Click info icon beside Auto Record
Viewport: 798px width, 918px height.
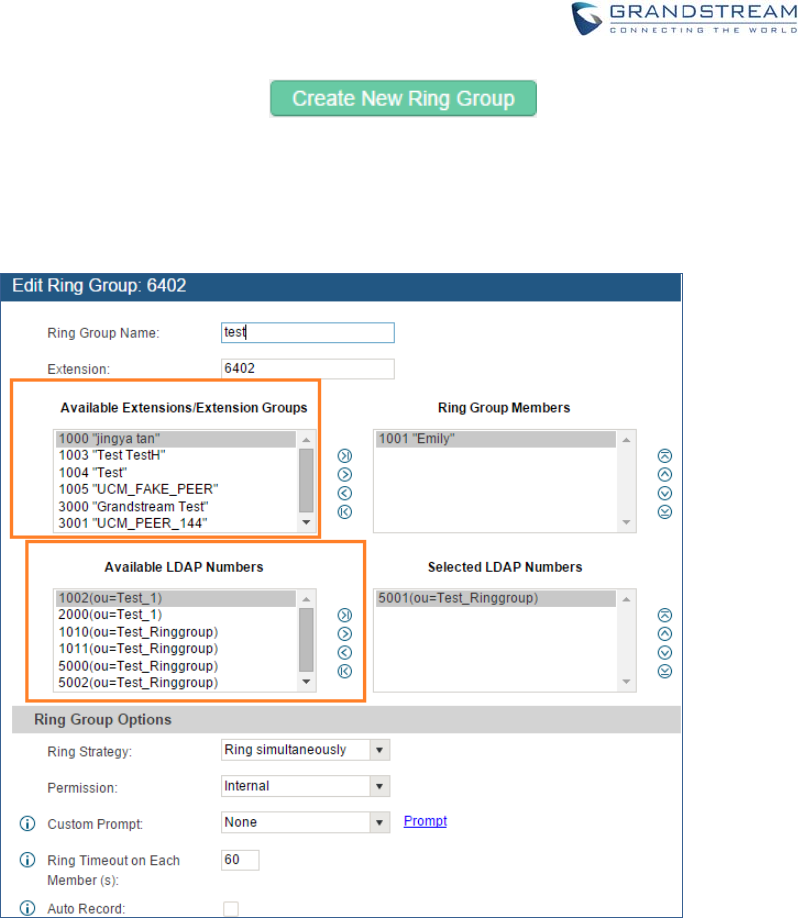coord(28,908)
